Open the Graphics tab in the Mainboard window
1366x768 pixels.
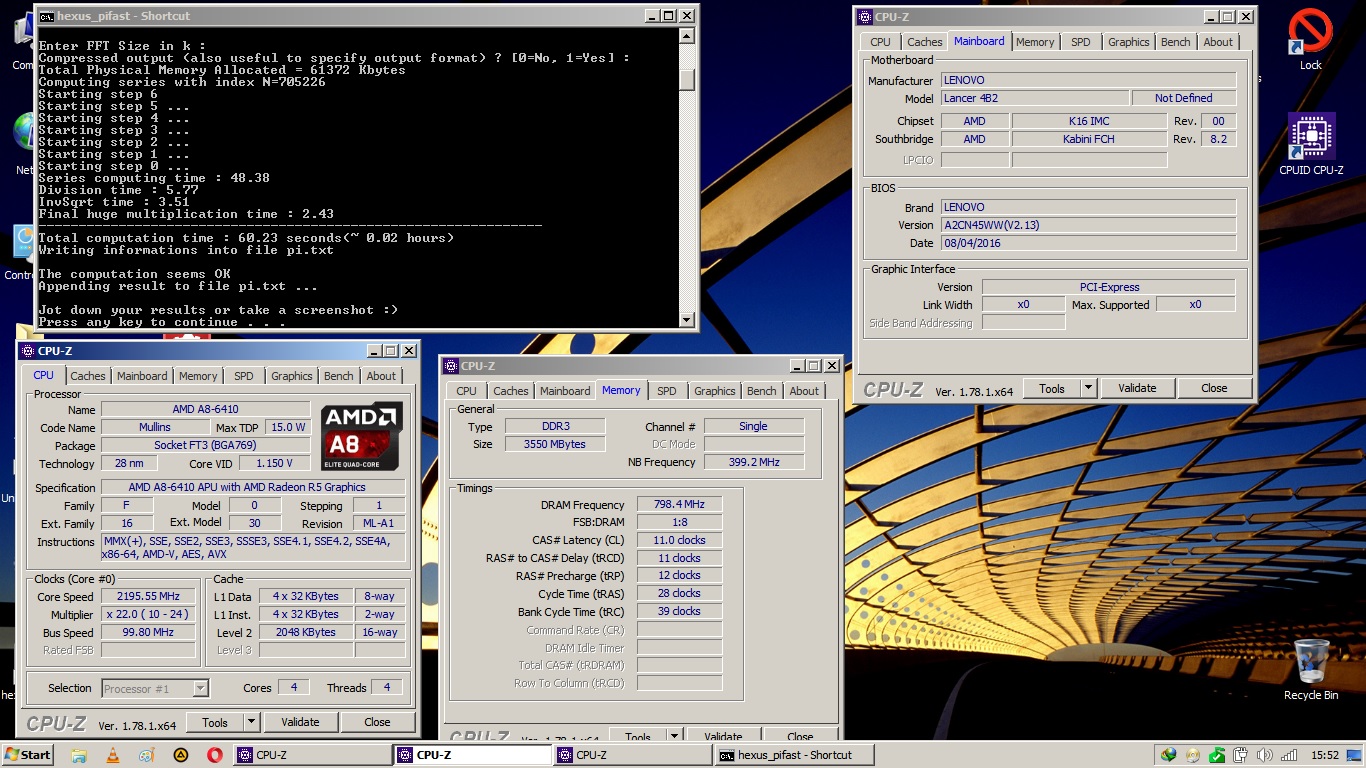1128,42
